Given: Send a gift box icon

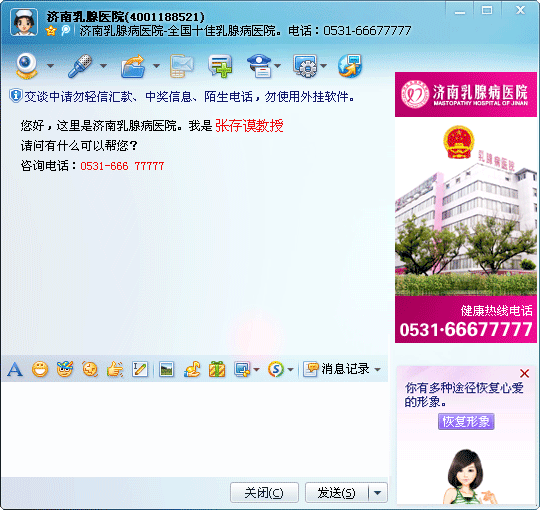Looking at the screenshot, I should 217,370.
